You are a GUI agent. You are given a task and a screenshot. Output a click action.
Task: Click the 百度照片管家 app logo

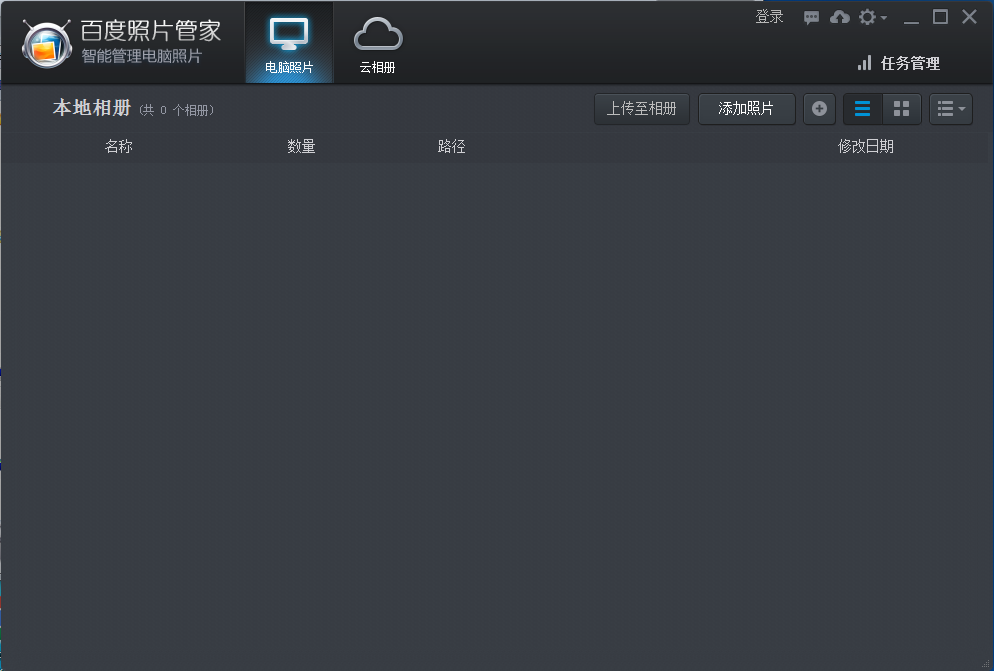46,44
